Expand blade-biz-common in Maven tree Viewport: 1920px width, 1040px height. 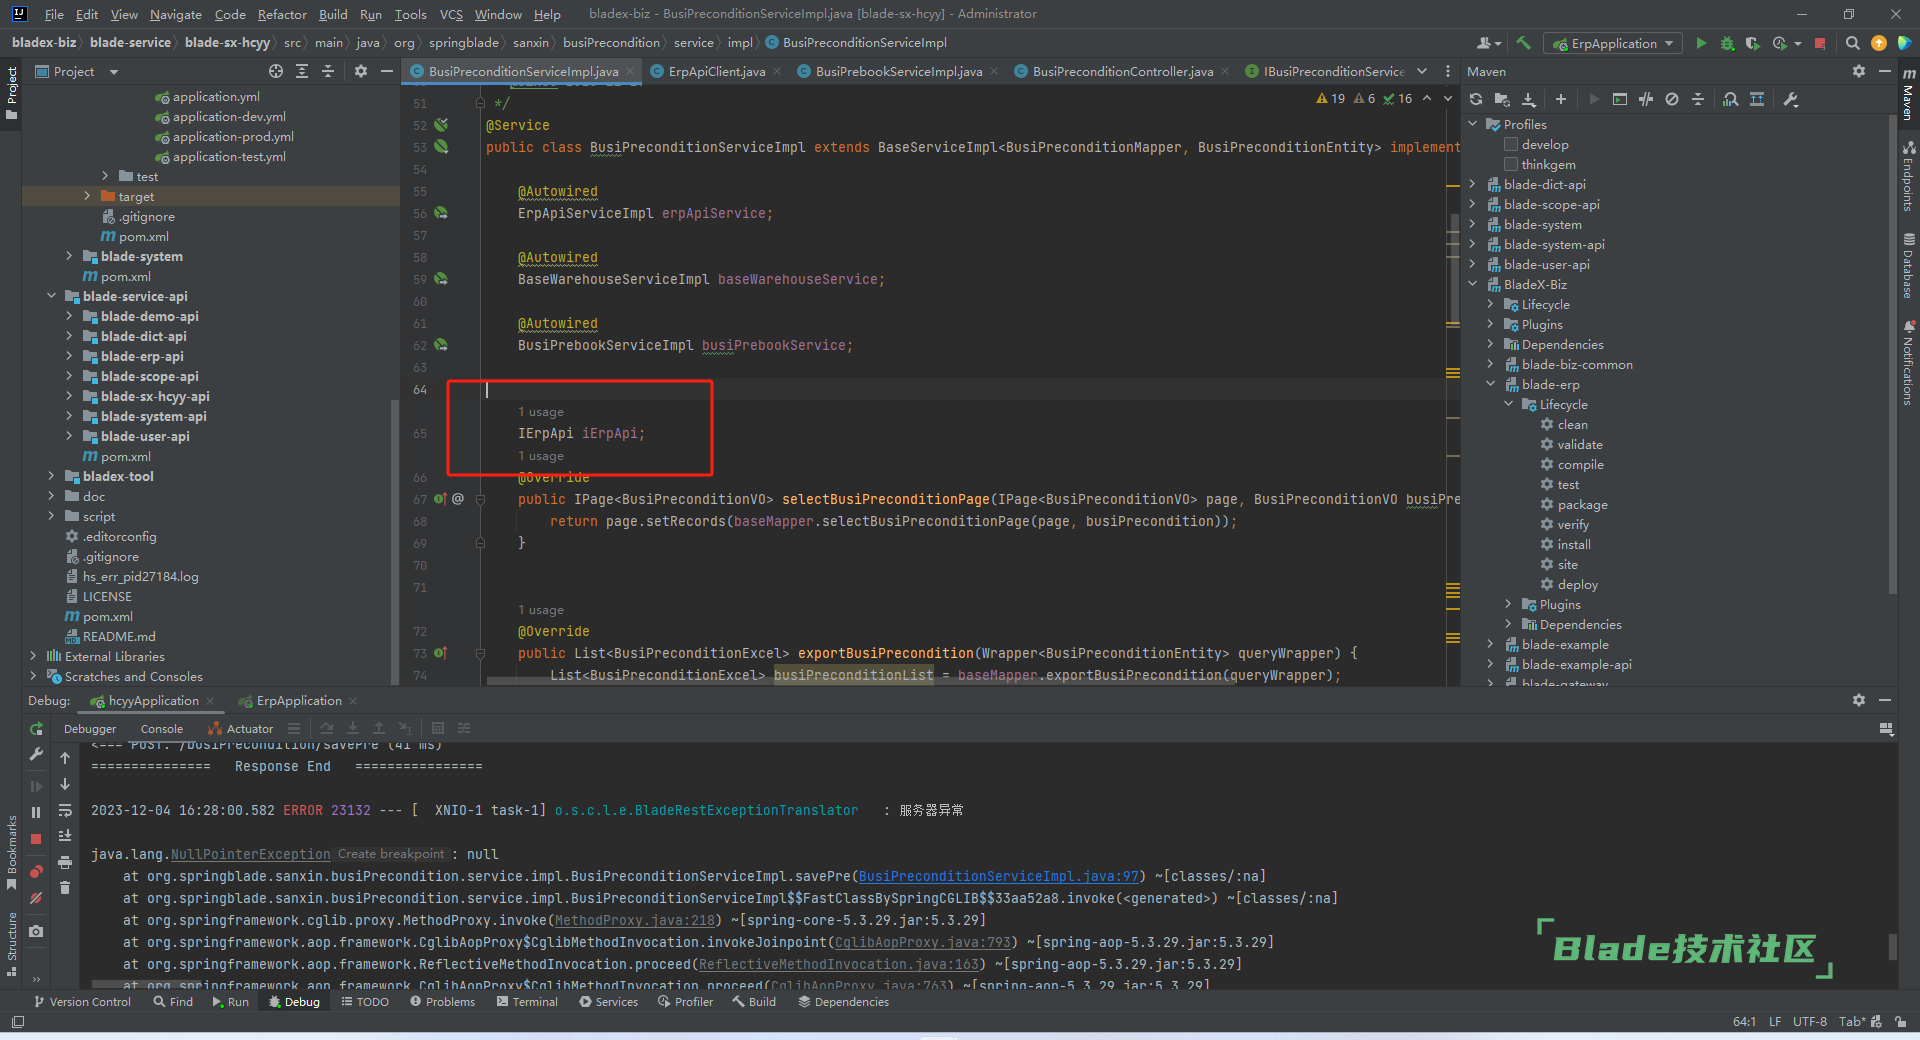click(x=1491, y=364)
